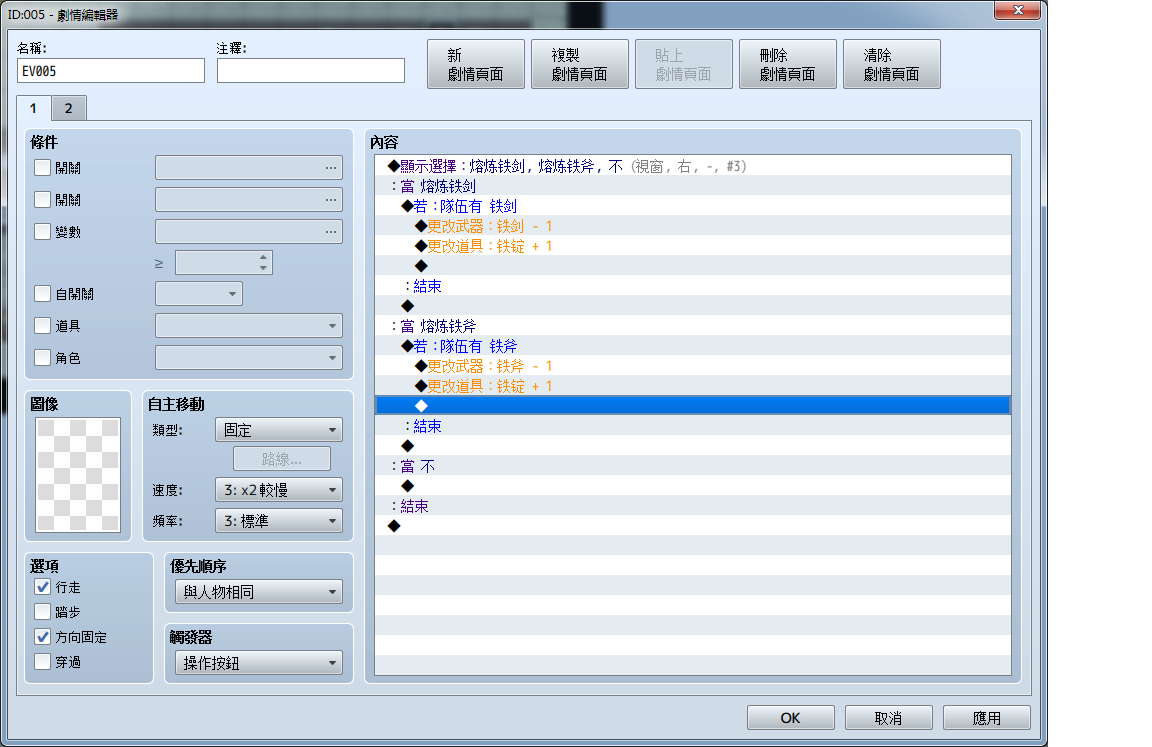This screenshot has height=747, width=1152.
Task: Open the 自開關 self-switch dropdown
Action: click(199, 294)
